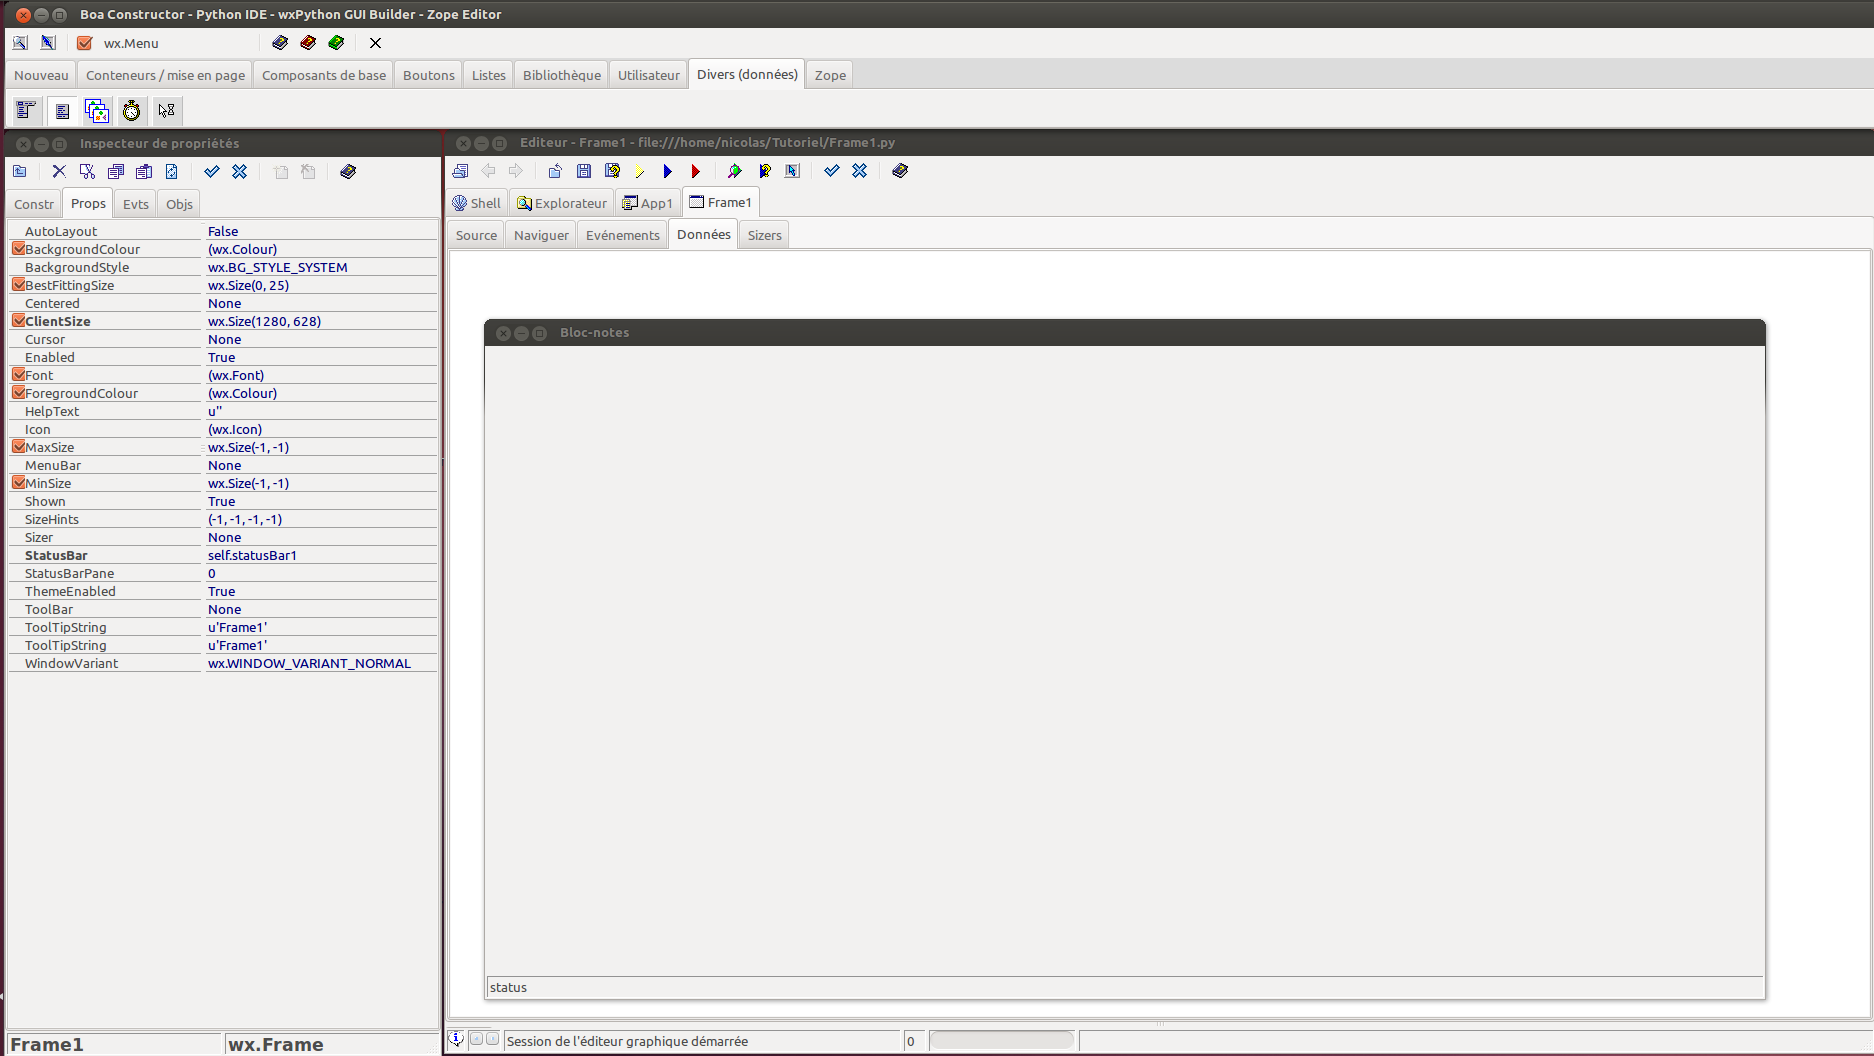Click the save icon in the Editor toolbar
The width and height of the screenshot is (1874, 1056).
(584, 171)
